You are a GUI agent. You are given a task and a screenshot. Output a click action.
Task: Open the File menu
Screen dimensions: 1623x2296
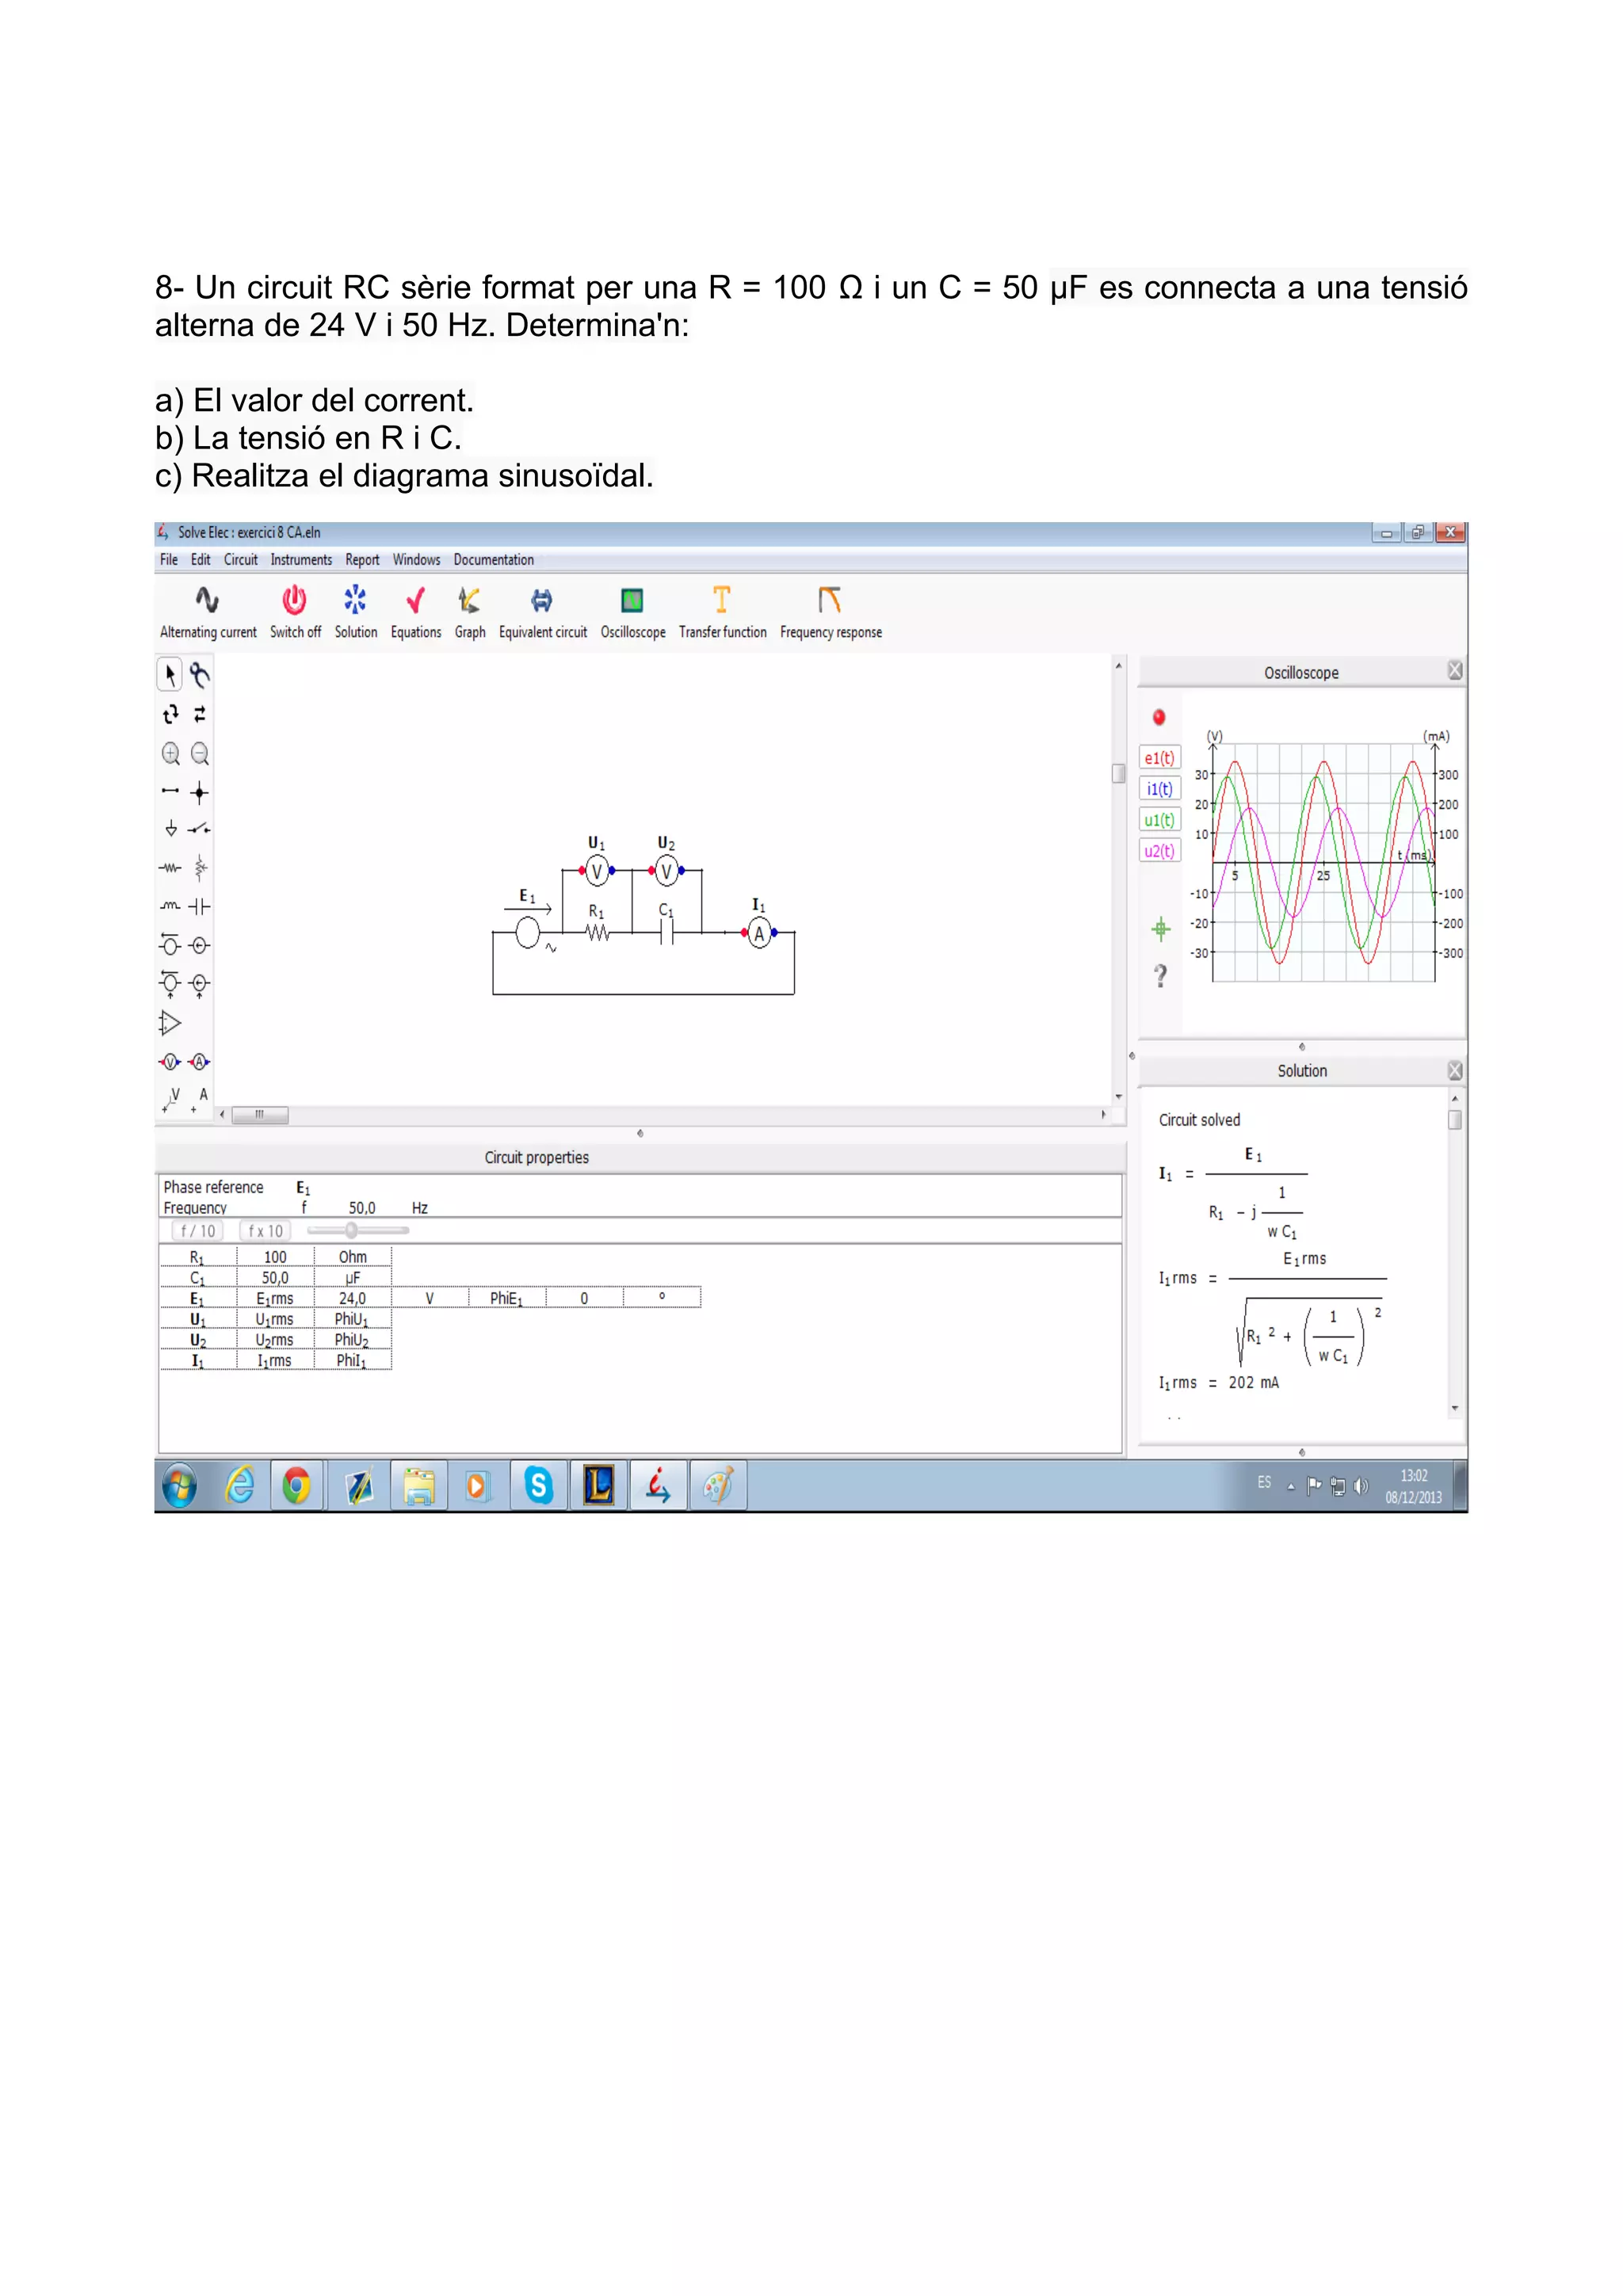[169, 560]
